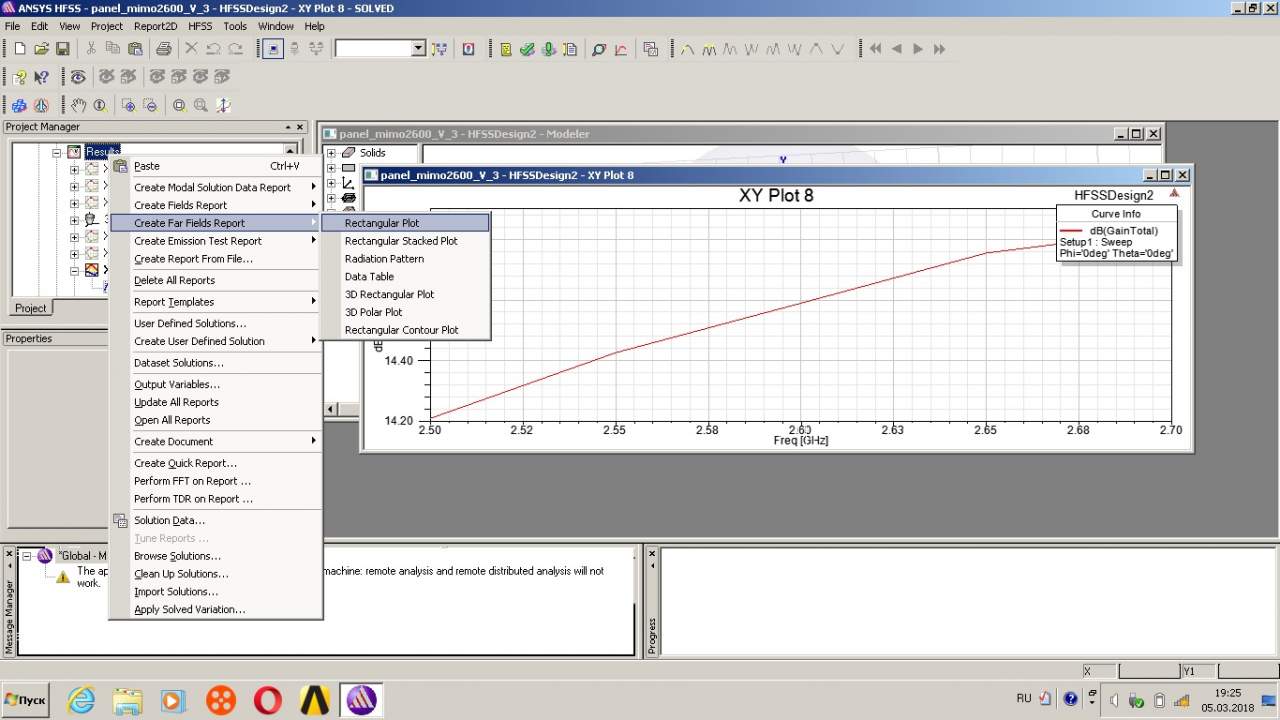Click the green Validate checkmark icon
1280x720 pixels.
(x=527, y=49)
